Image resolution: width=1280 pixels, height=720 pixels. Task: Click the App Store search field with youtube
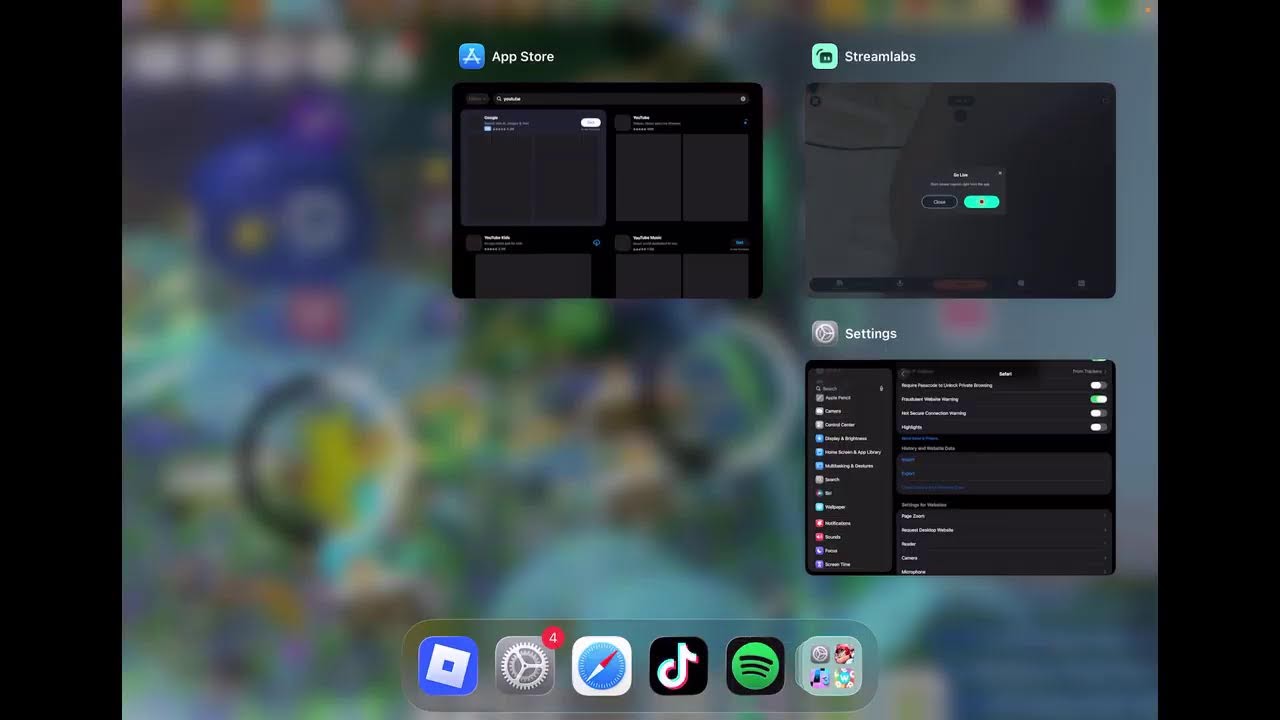click(x=621, y=99)
